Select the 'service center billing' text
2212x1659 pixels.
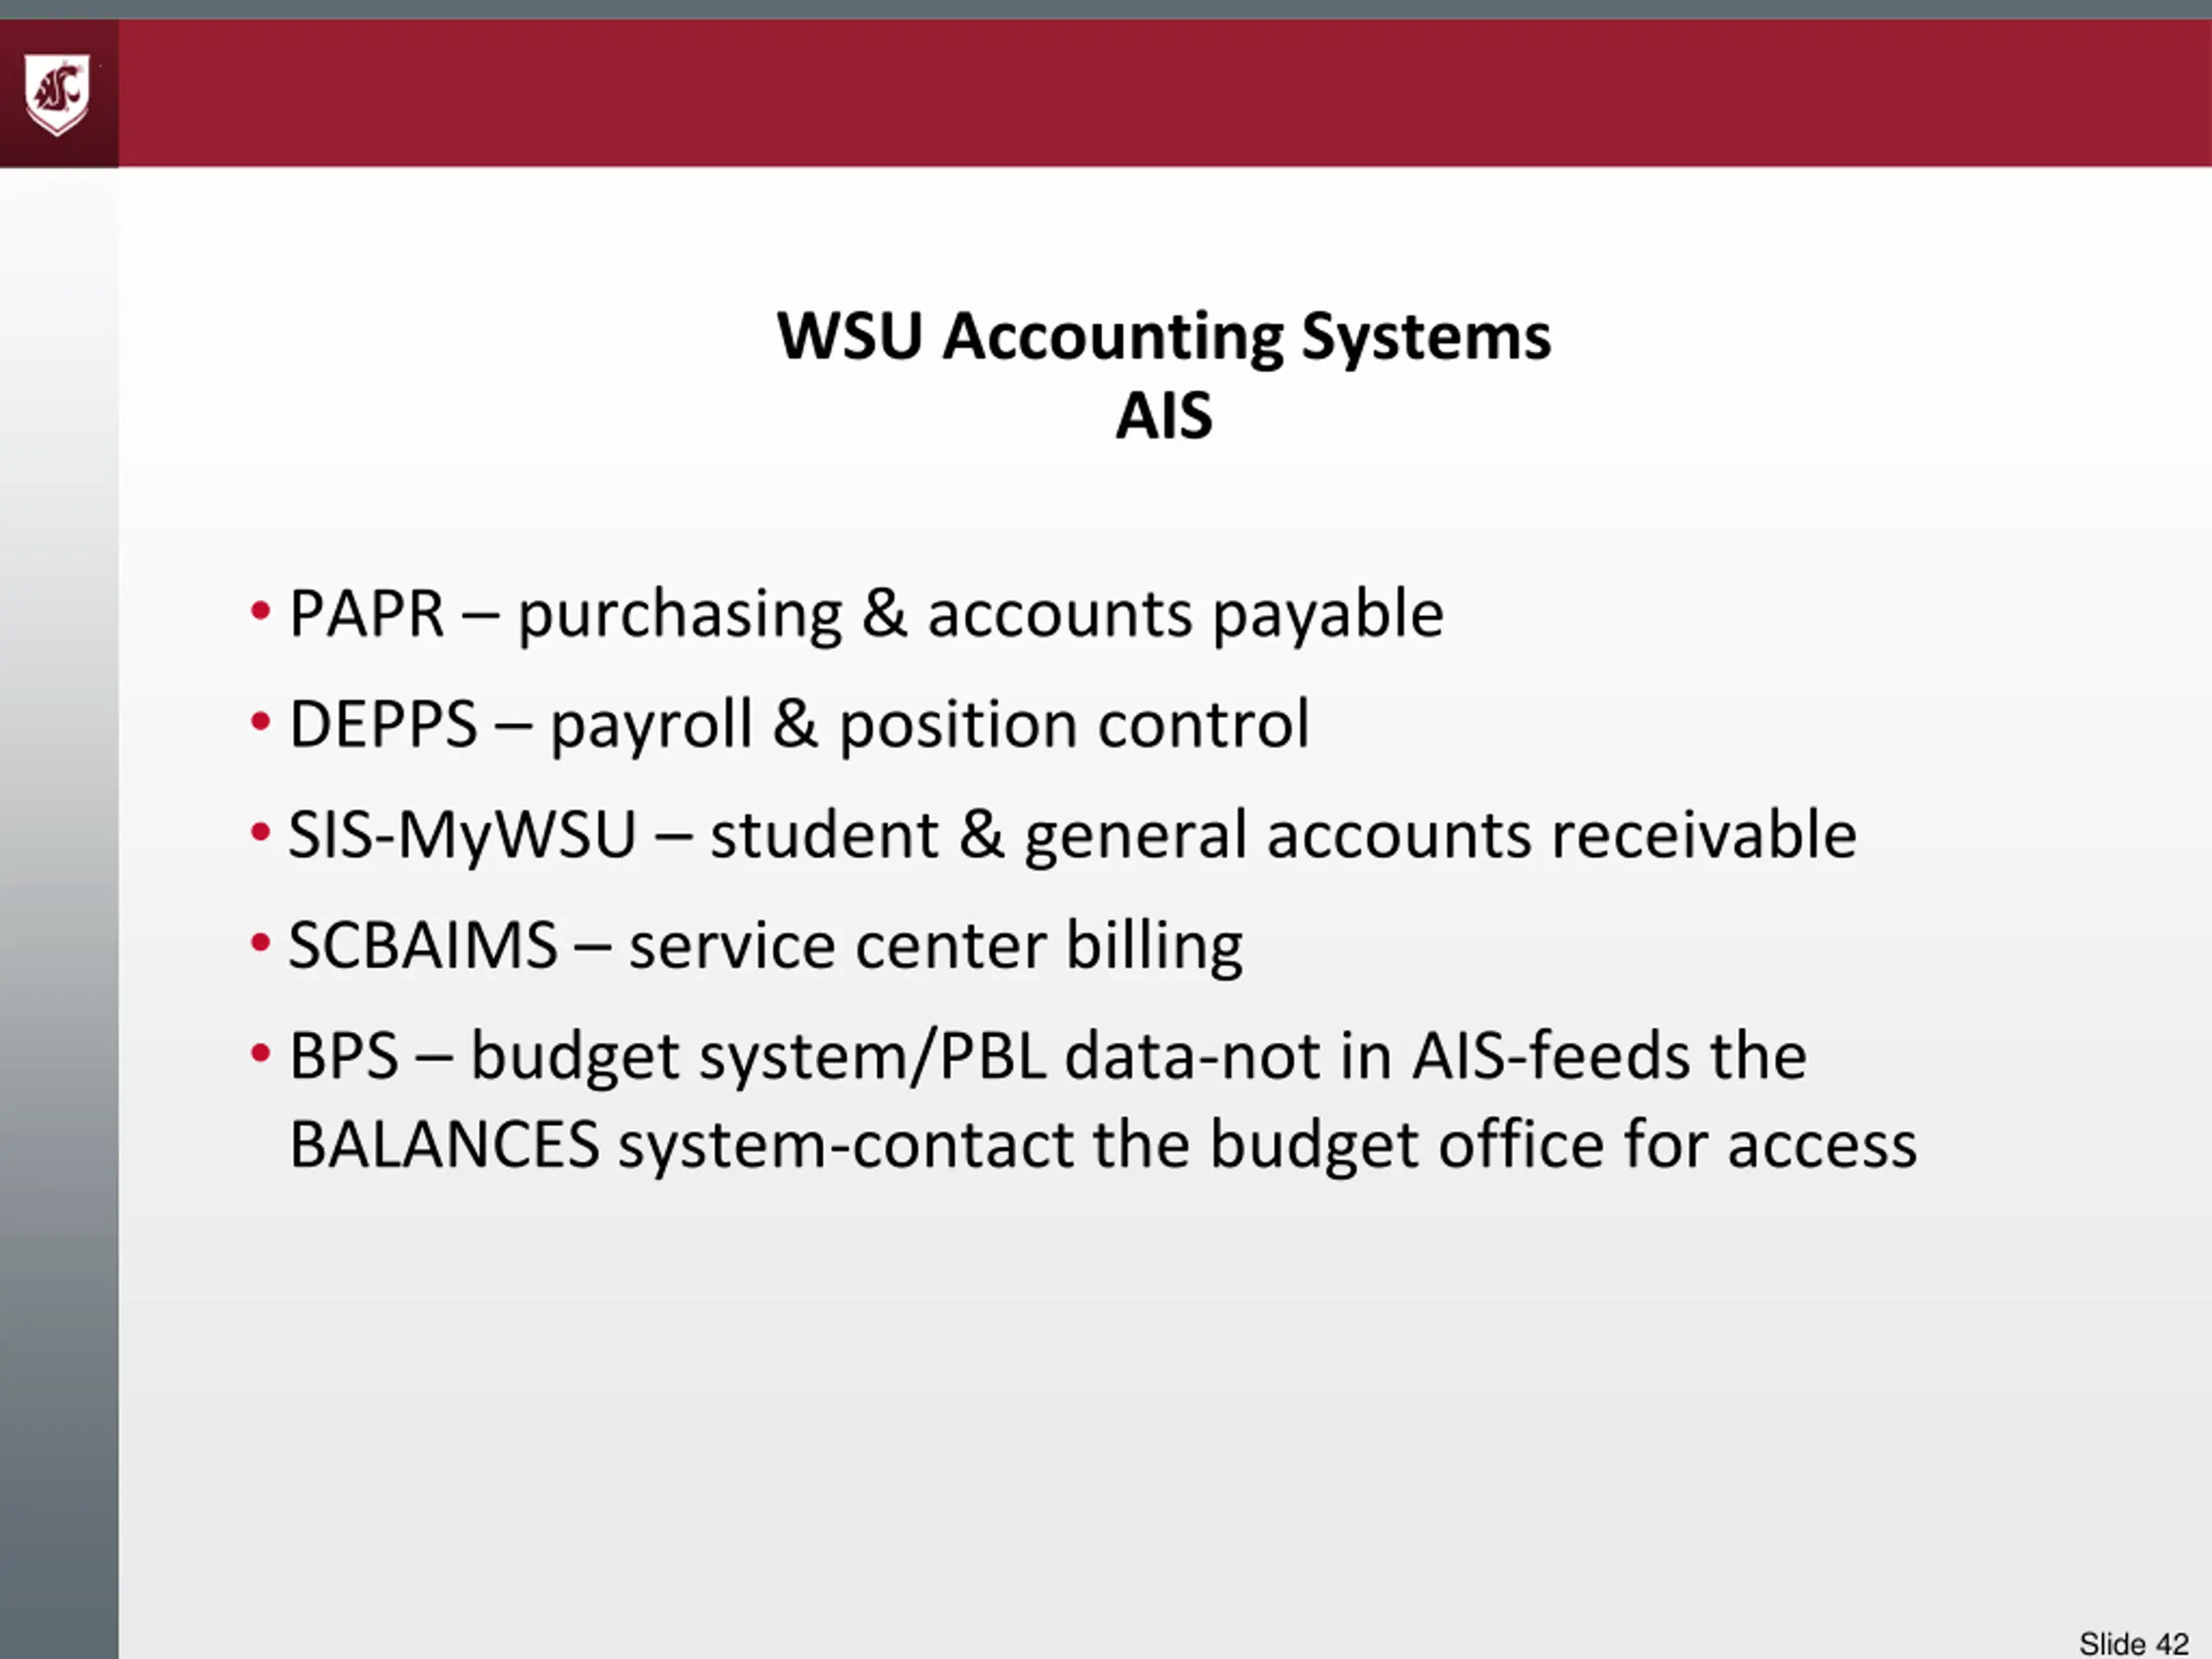tap(935, 946)
